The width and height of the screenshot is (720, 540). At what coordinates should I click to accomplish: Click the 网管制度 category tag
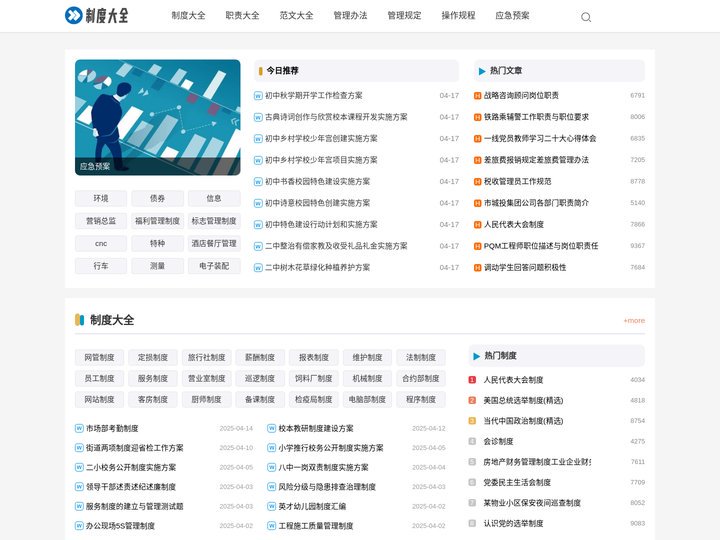99,357
